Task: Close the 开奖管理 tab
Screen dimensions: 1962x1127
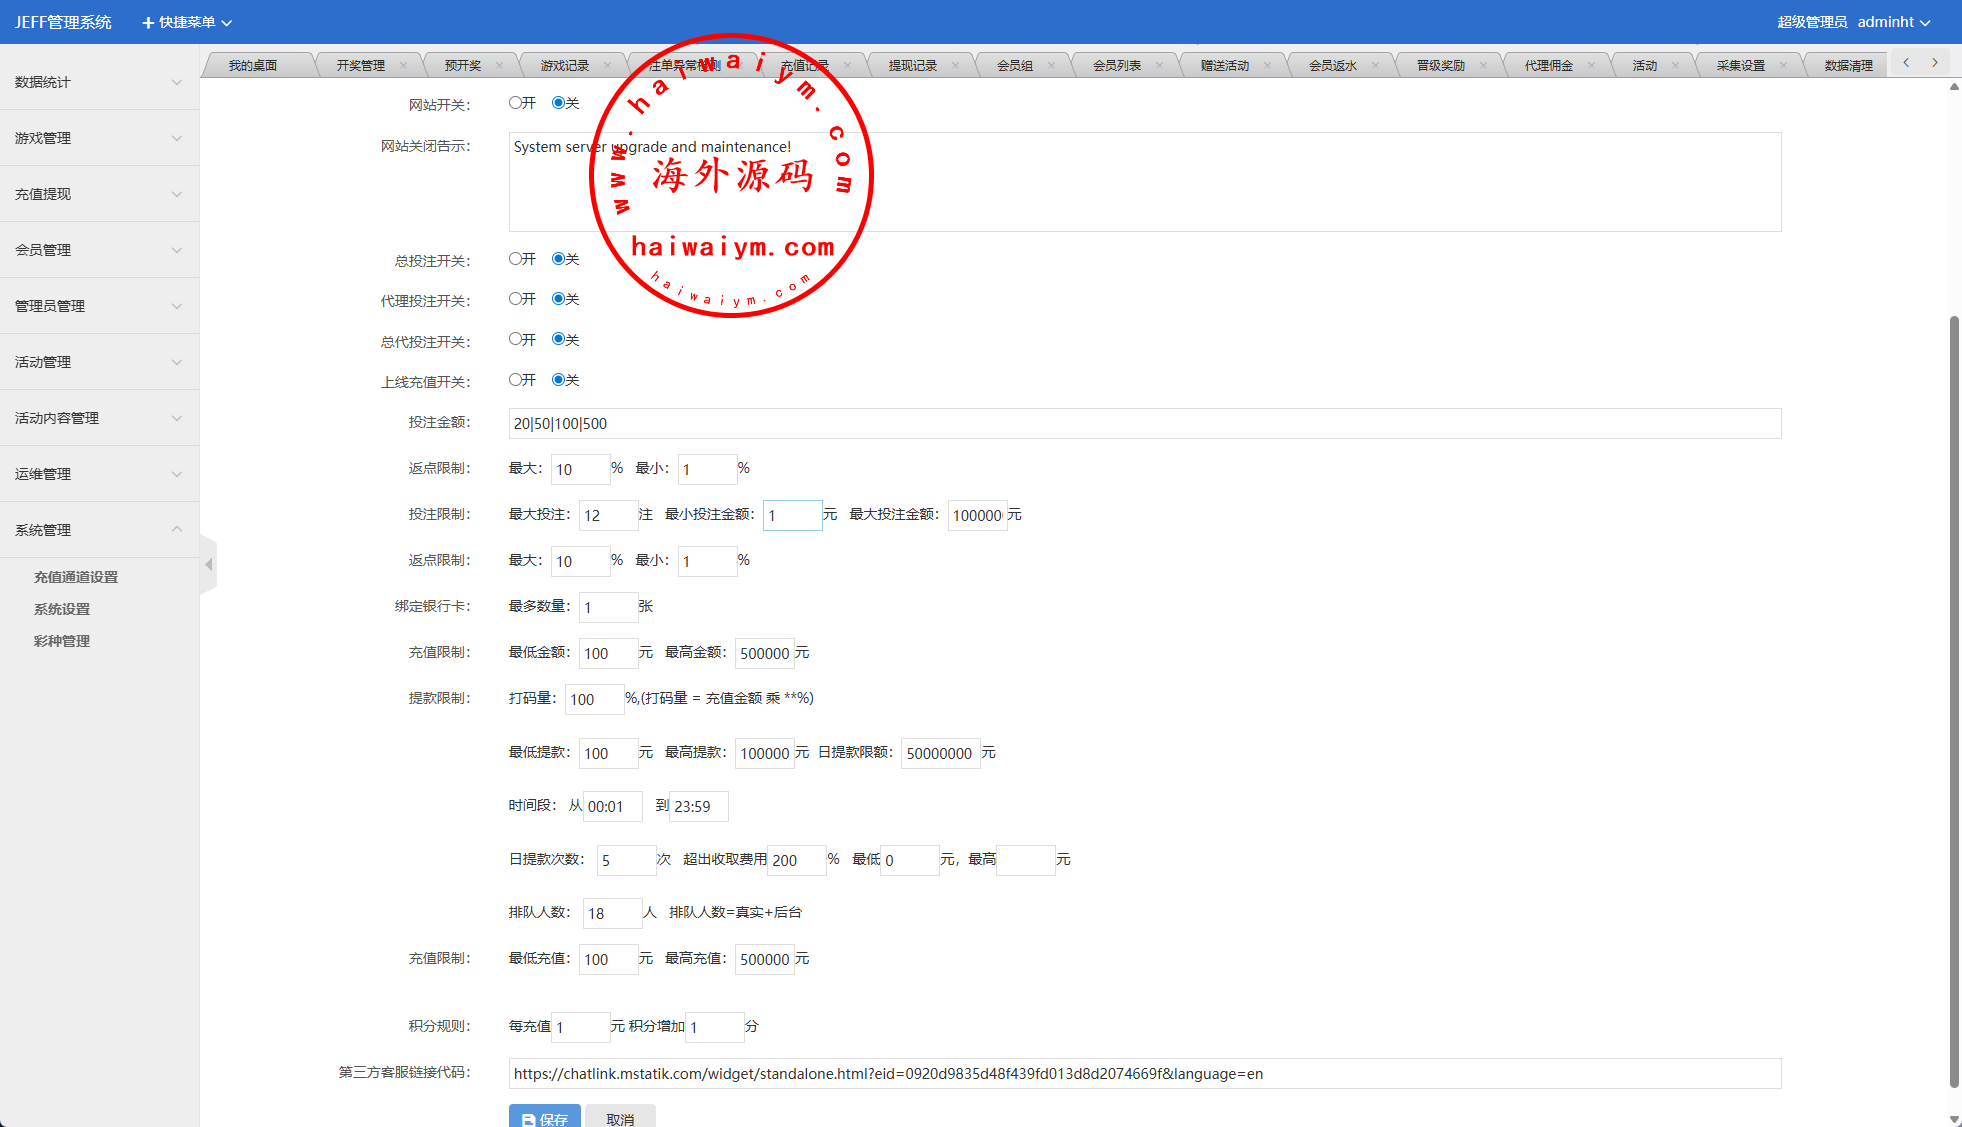Action: (x=403, y=66)
